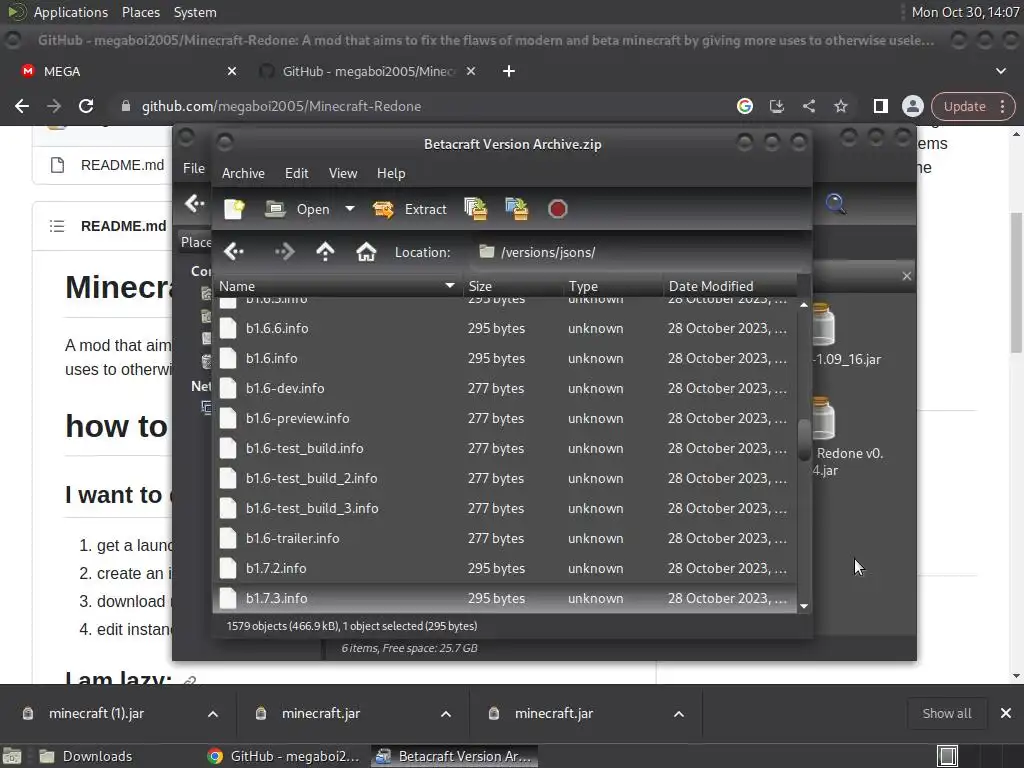The width and height of the screenshot is (1024, 768).
Task: Sort by the Name column header
Action: pyautogui.click(x=337, y=286)
